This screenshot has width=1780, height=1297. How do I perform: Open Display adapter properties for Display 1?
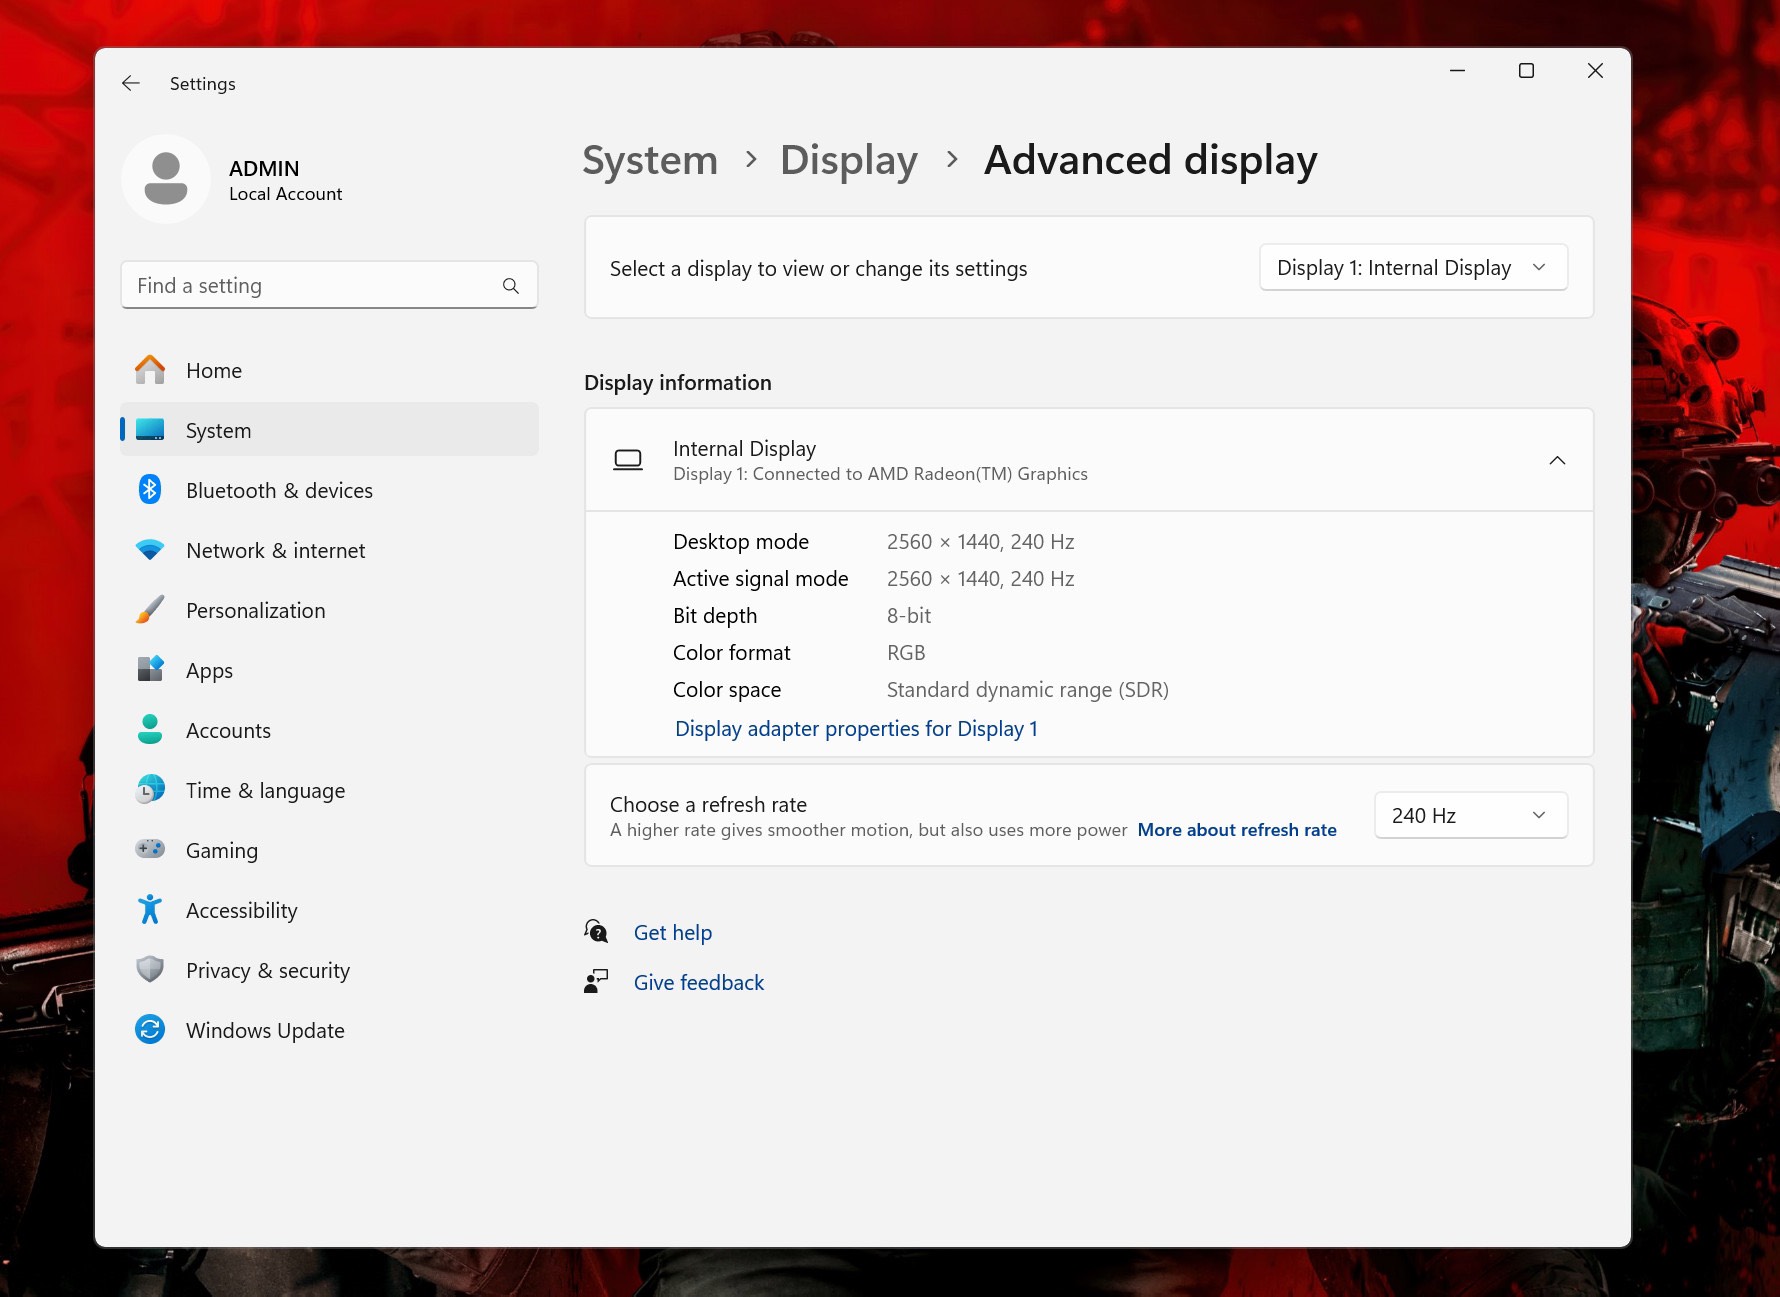856,729
